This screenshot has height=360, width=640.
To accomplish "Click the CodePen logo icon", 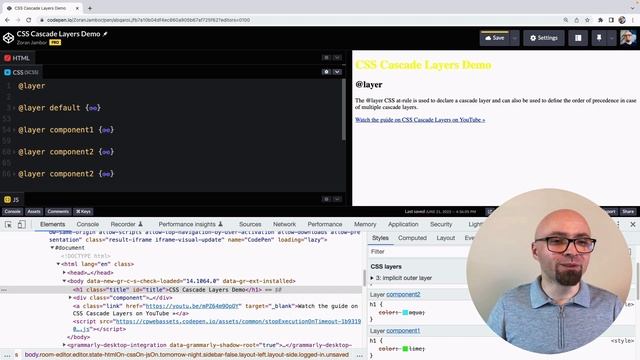I will (x=8, y=38).
